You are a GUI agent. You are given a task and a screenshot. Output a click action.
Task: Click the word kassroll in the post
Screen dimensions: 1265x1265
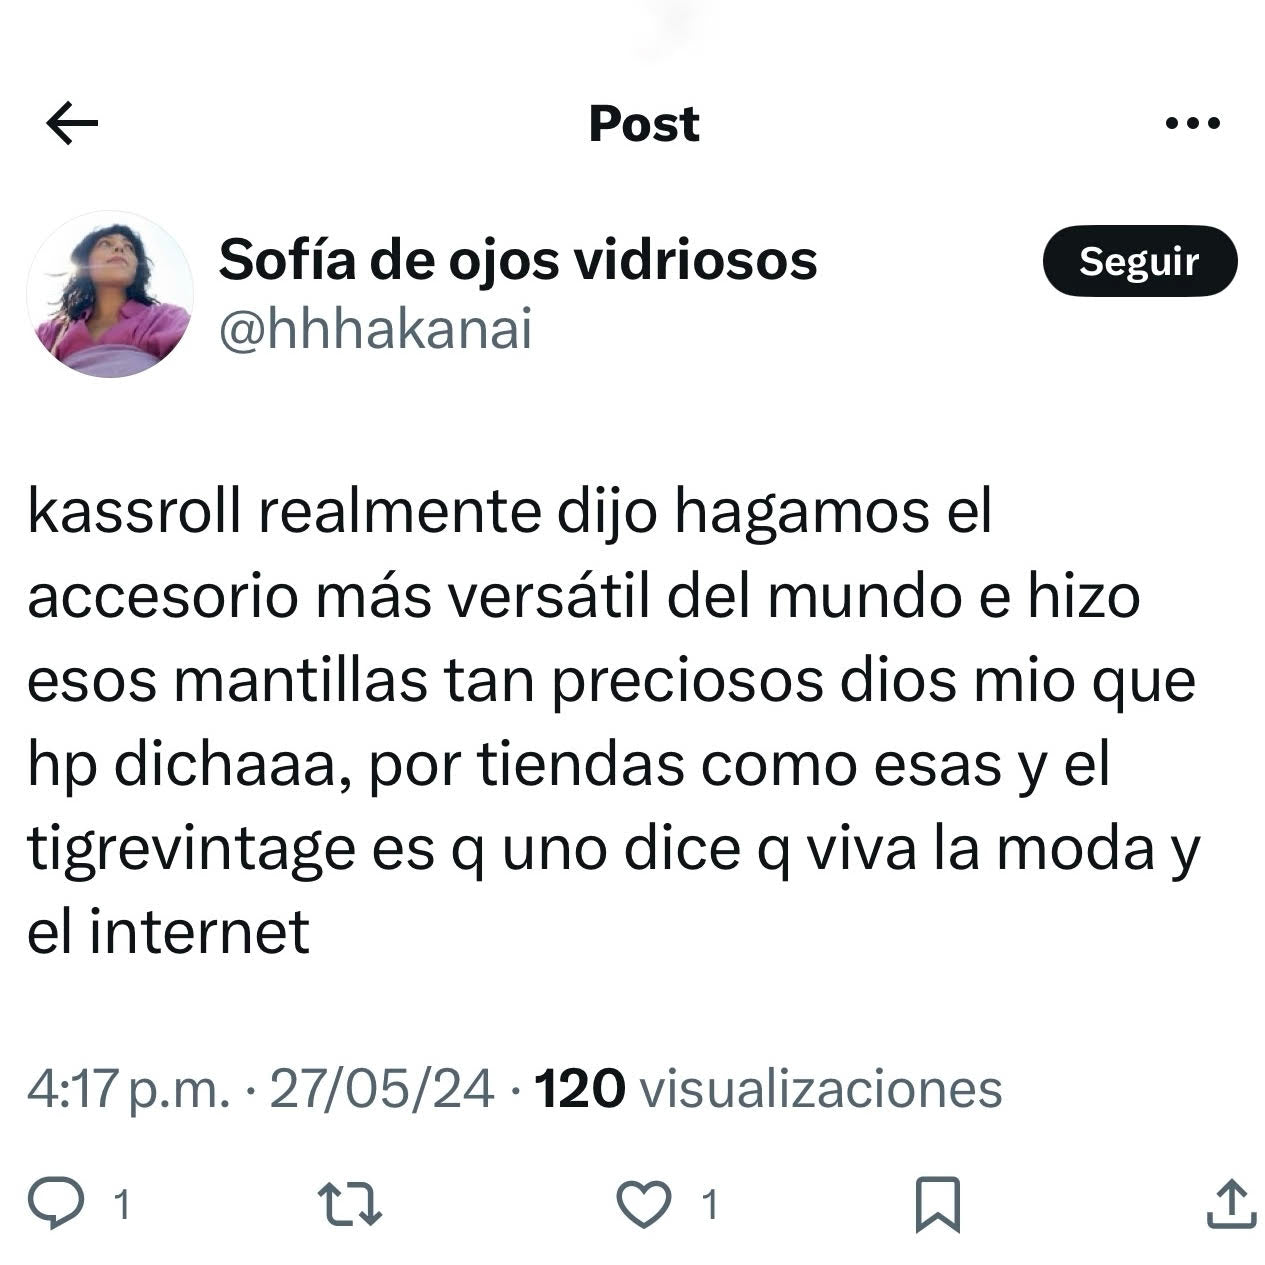(134, 512)
